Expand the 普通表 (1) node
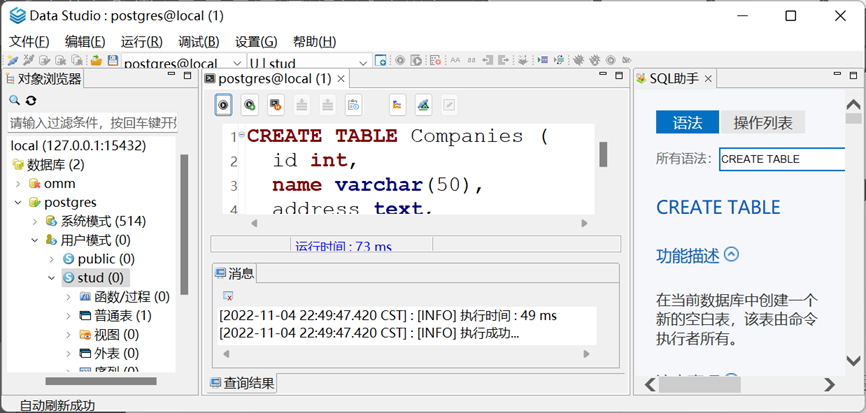The width and height of the screenshot is (866, 413). tap(68, 316)
